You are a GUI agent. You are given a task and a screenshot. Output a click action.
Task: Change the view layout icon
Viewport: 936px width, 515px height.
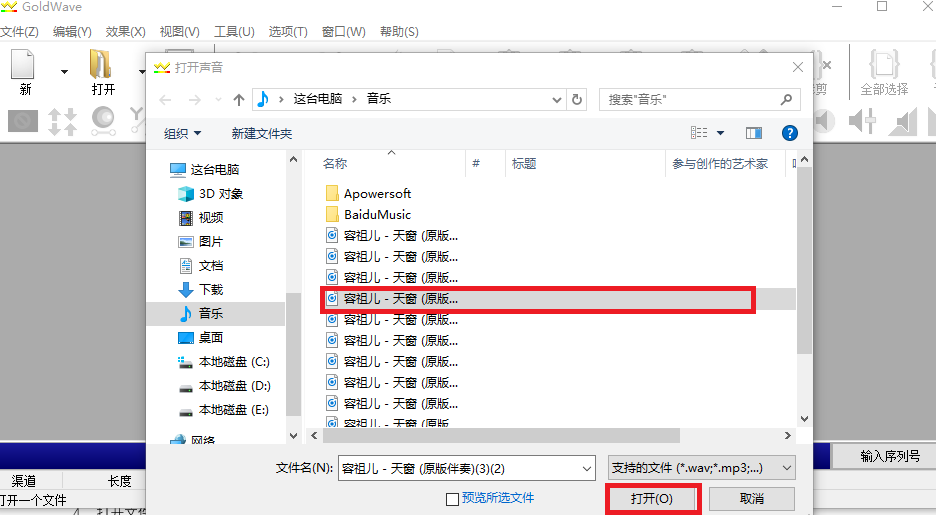point(699,132)
